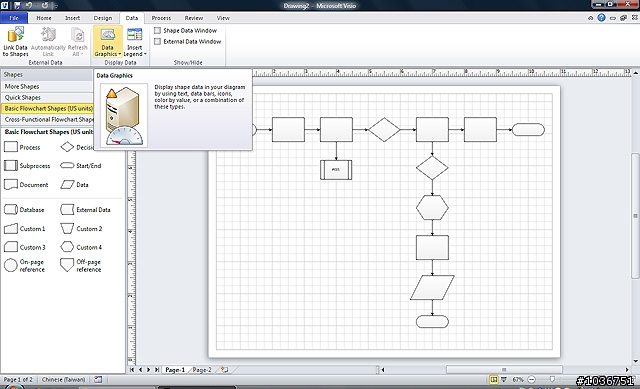This screenshot has height=389, width=640.
Task: Select the top-row decision diamond on the canvas
Action: (x=384, y=130)
